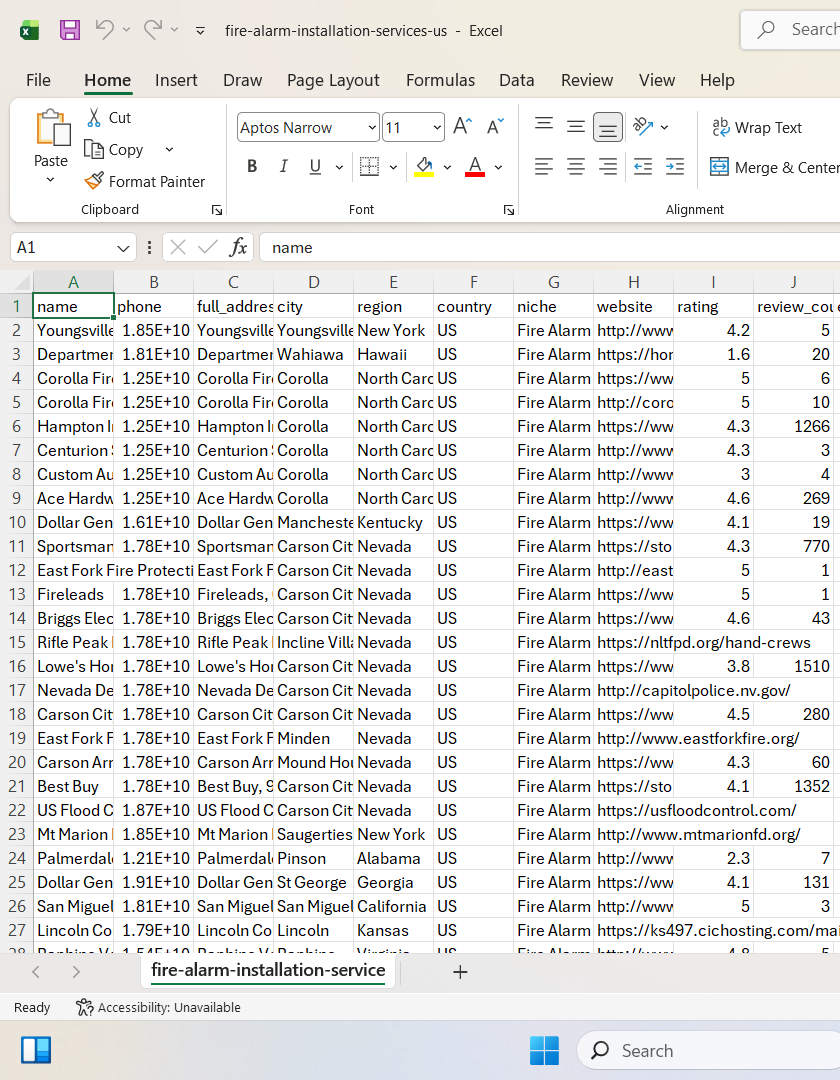Open the font name combo box
Image resolution: width=840 pixels, height=1080 pixels.
coord(308,127)
